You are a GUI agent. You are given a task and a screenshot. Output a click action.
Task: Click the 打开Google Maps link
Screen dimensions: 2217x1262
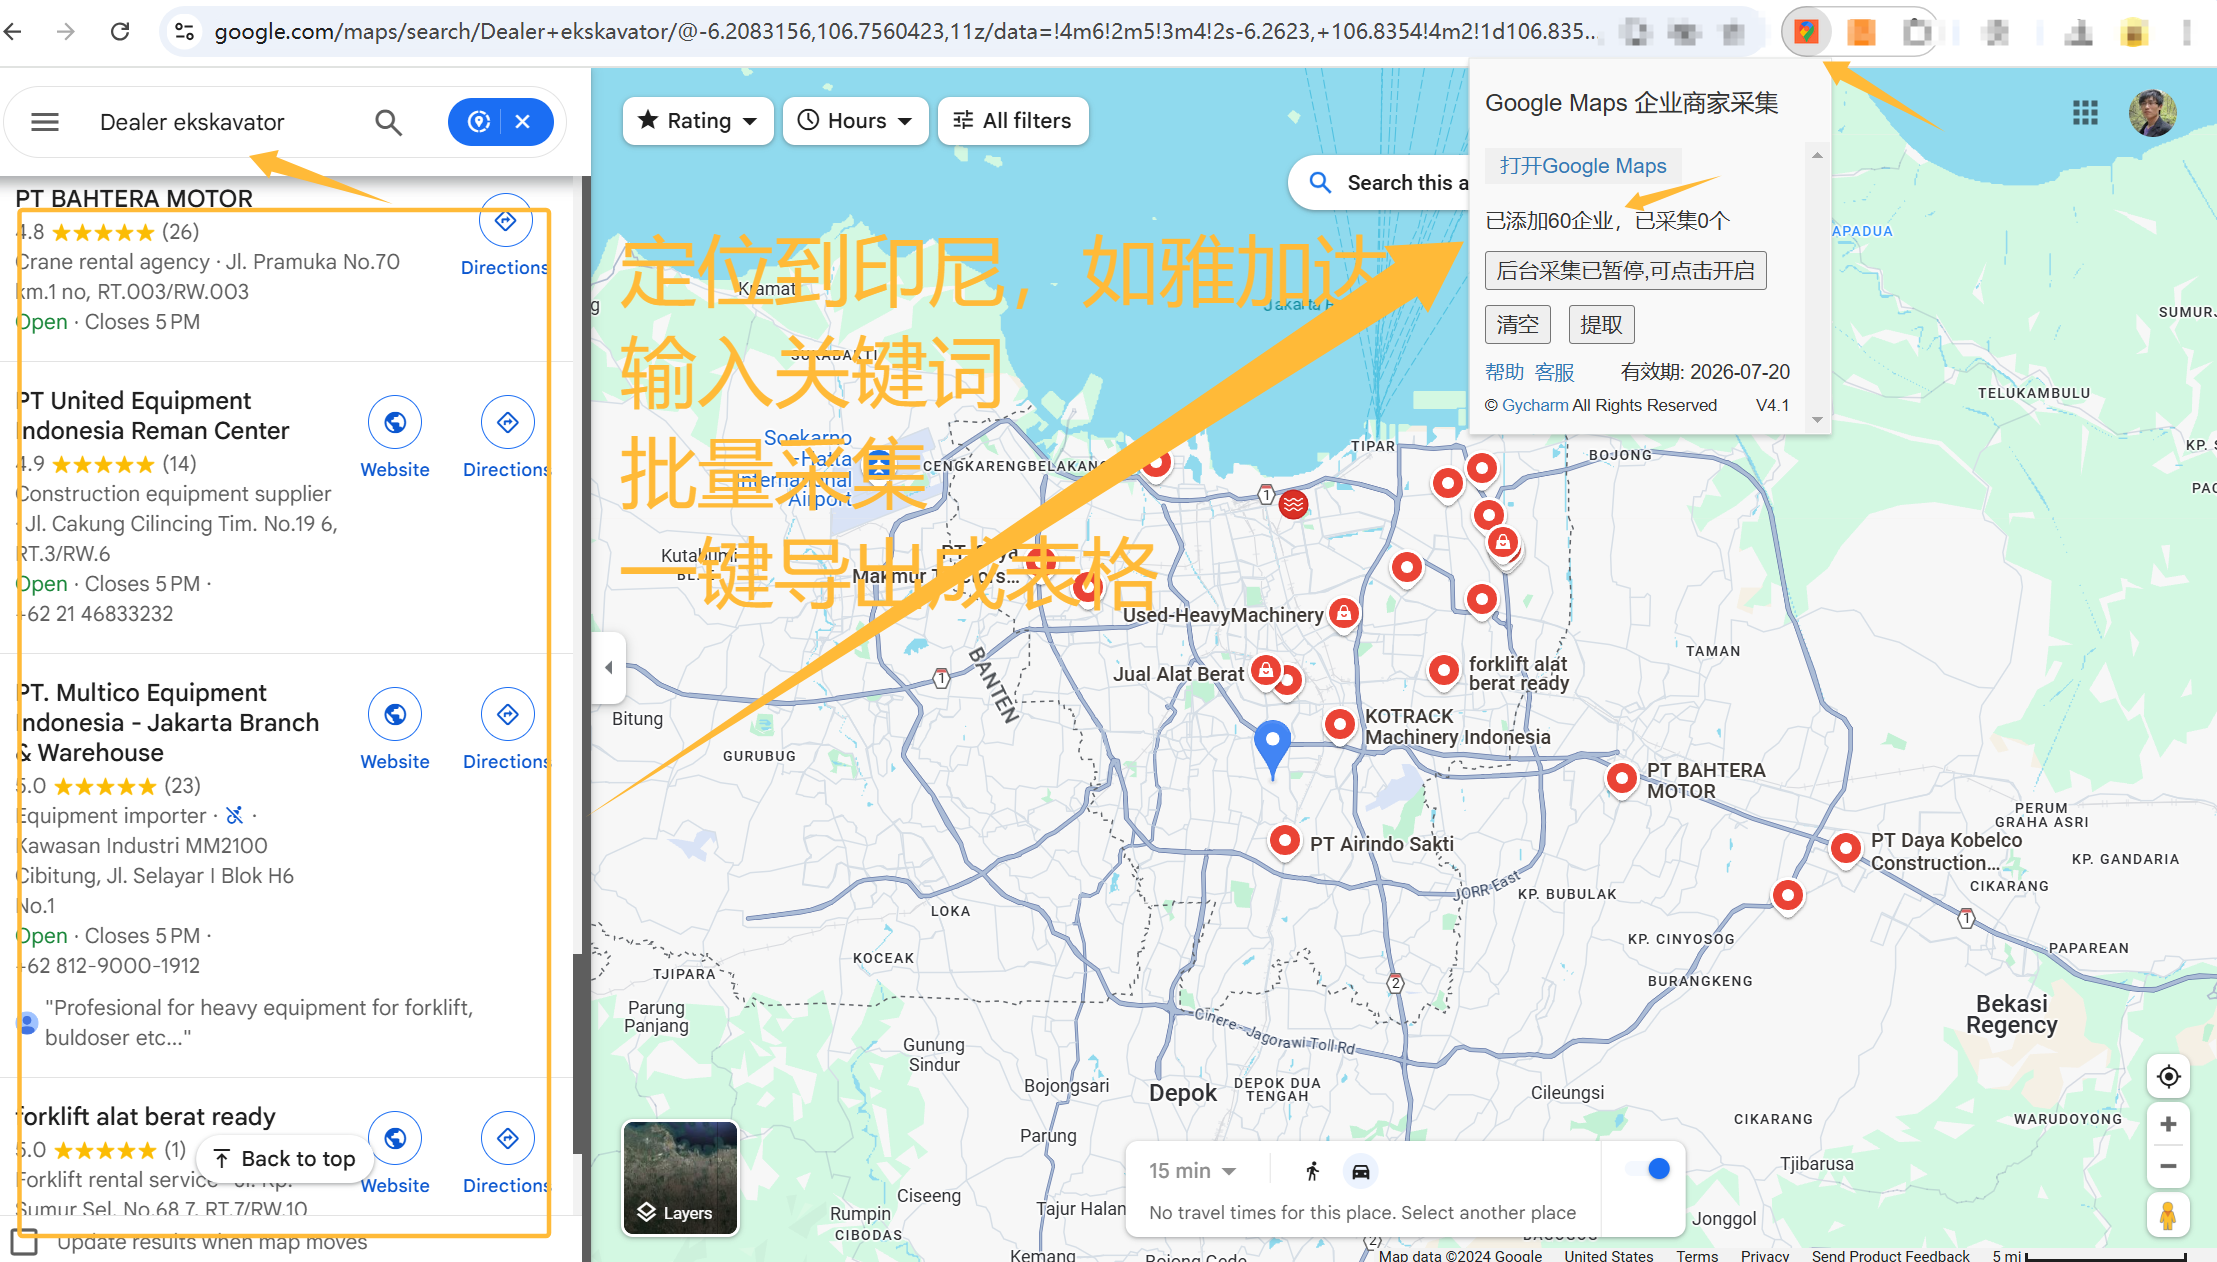pos(1583,166)
